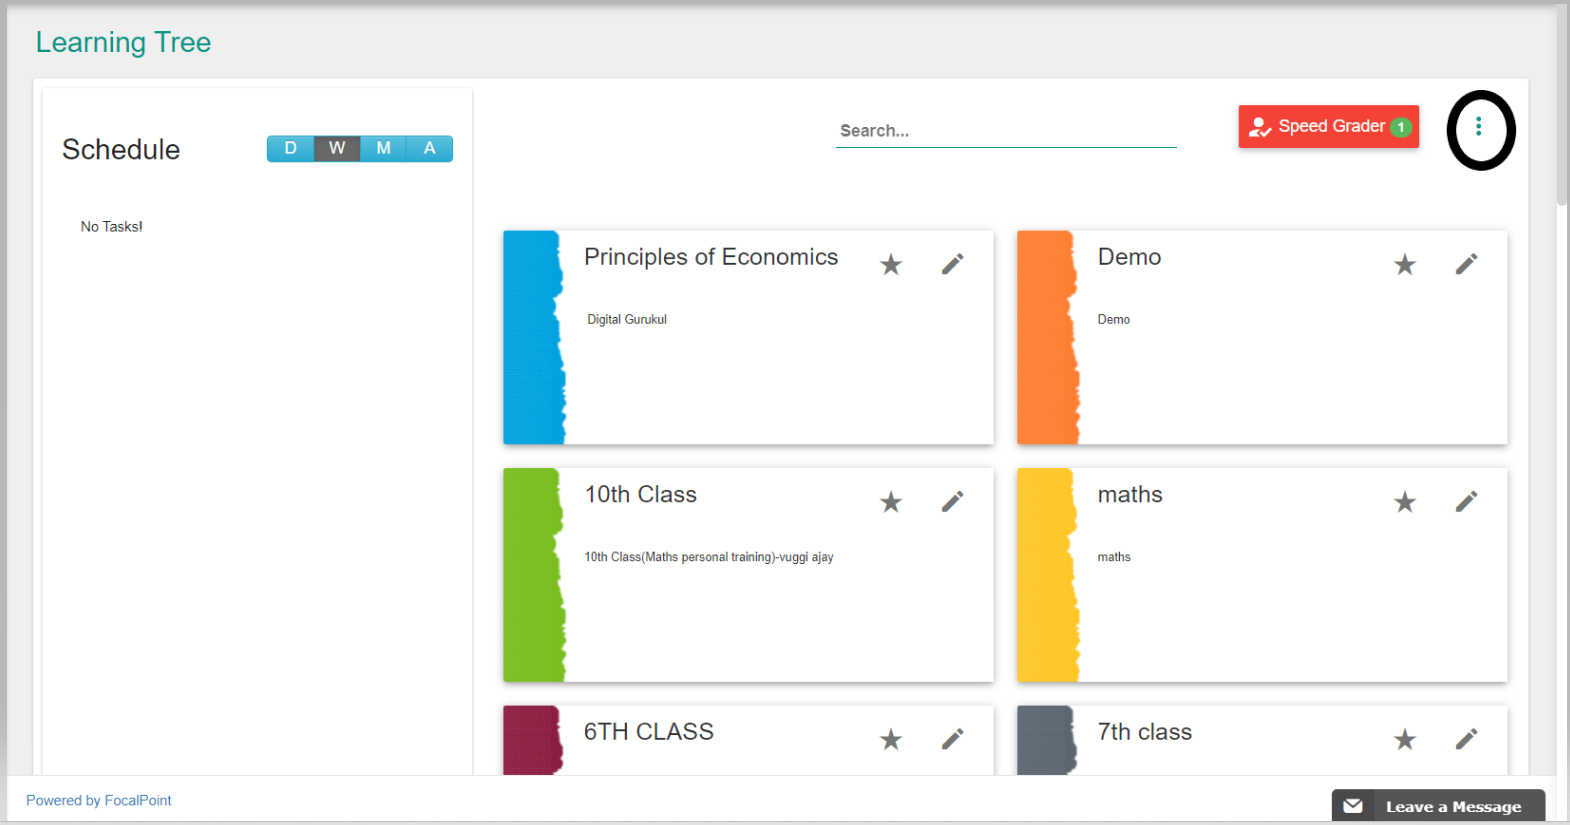Open the three-dot more options menu
Image resolution: width=1570 pixels, height=825 pixels.
[1478, 127]
